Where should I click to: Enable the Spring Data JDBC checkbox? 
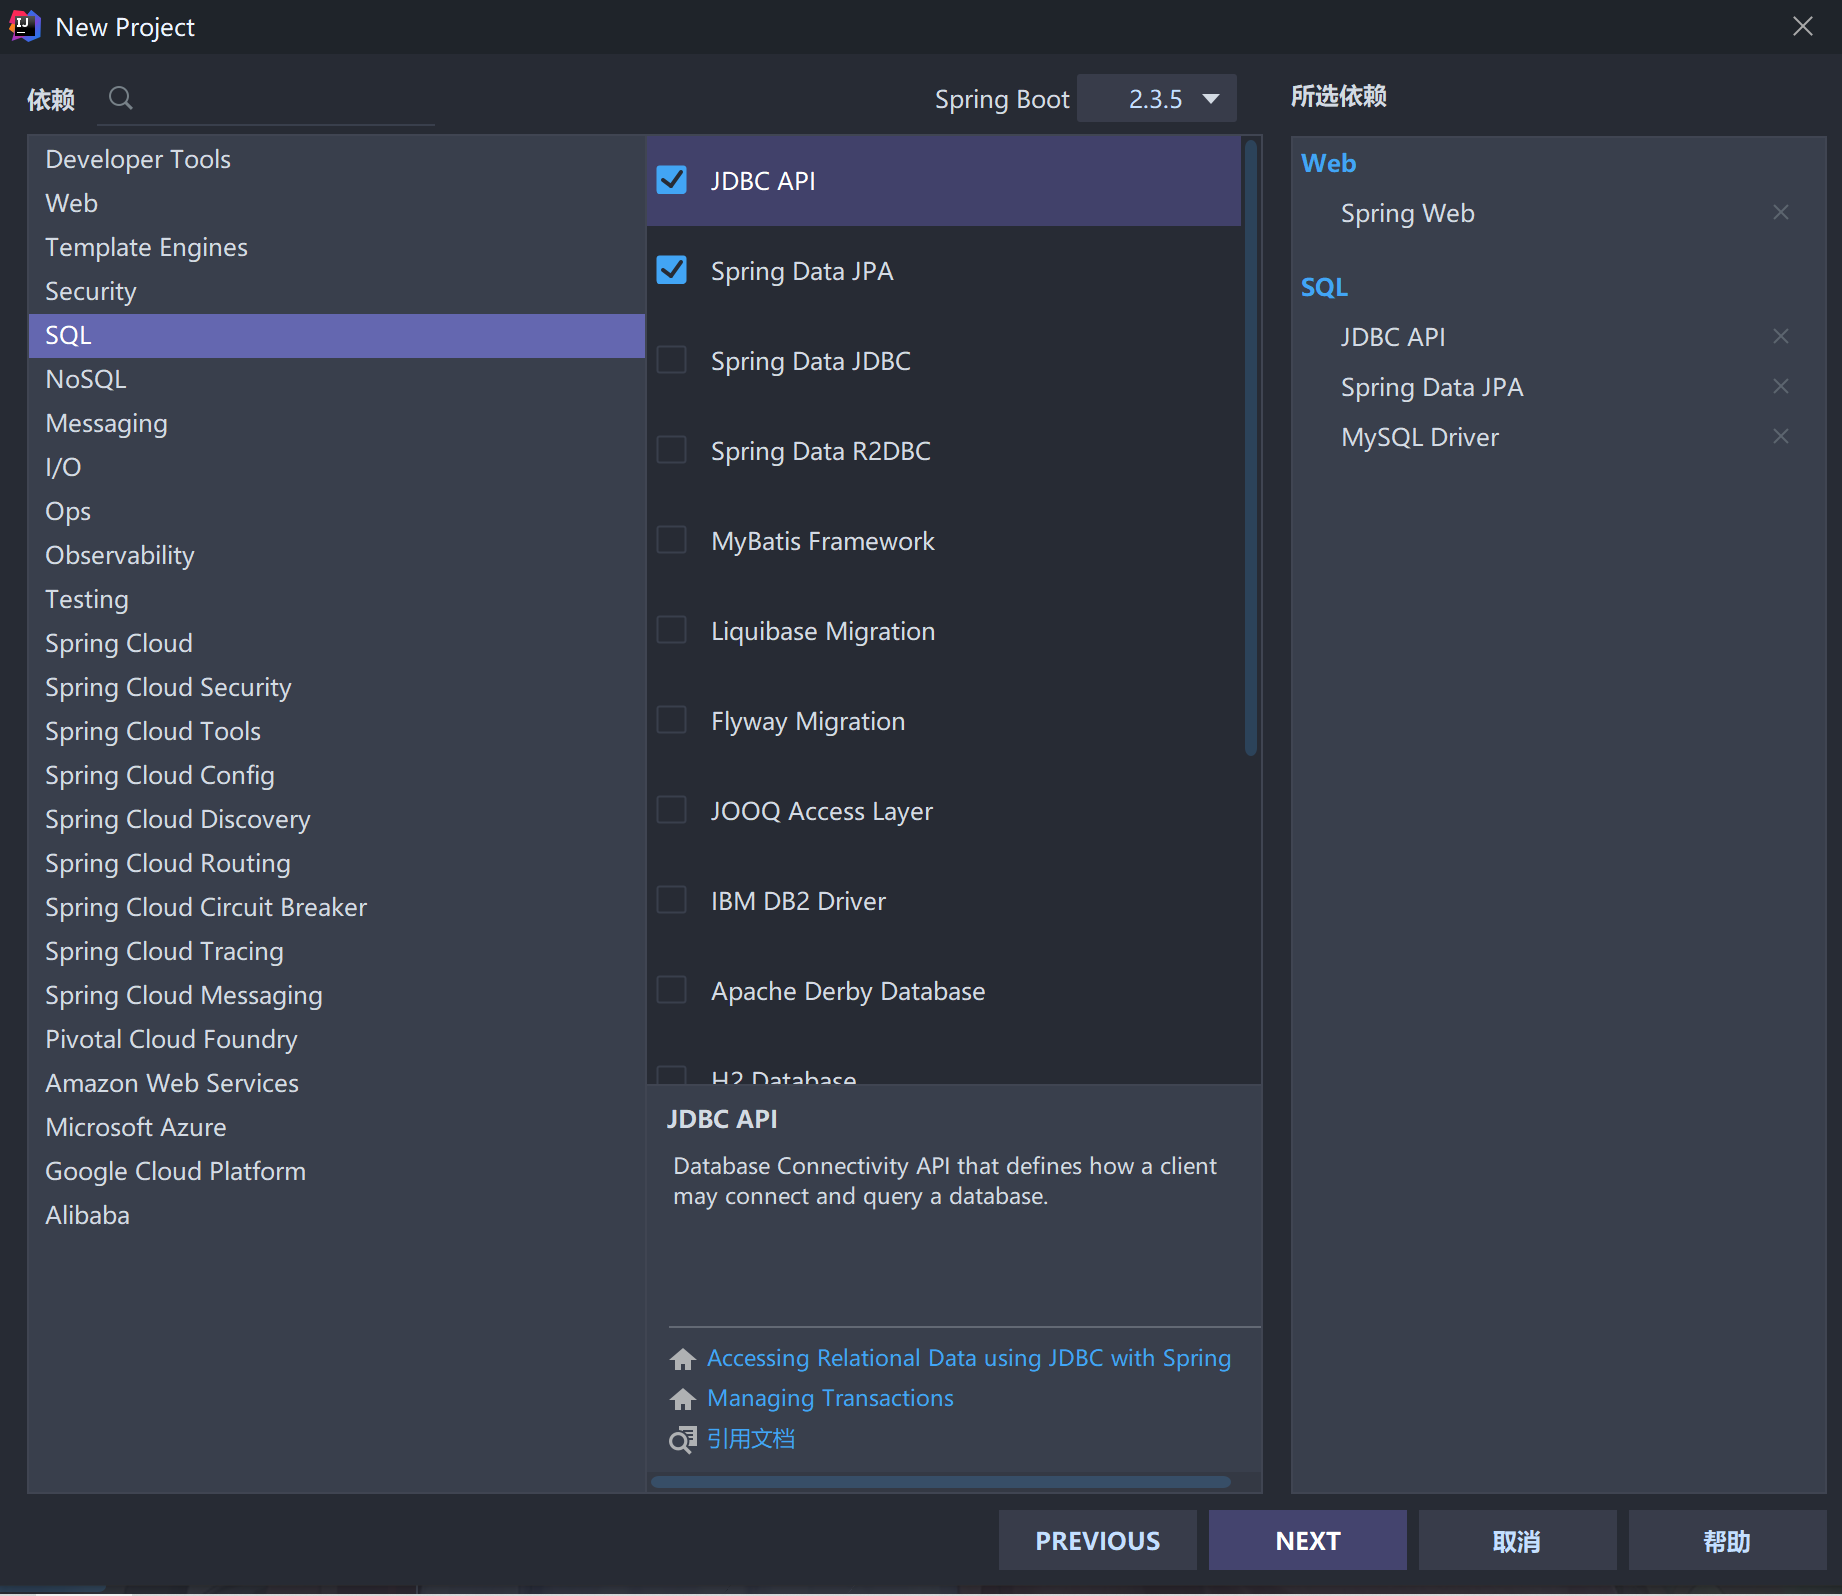coord(672,360)
